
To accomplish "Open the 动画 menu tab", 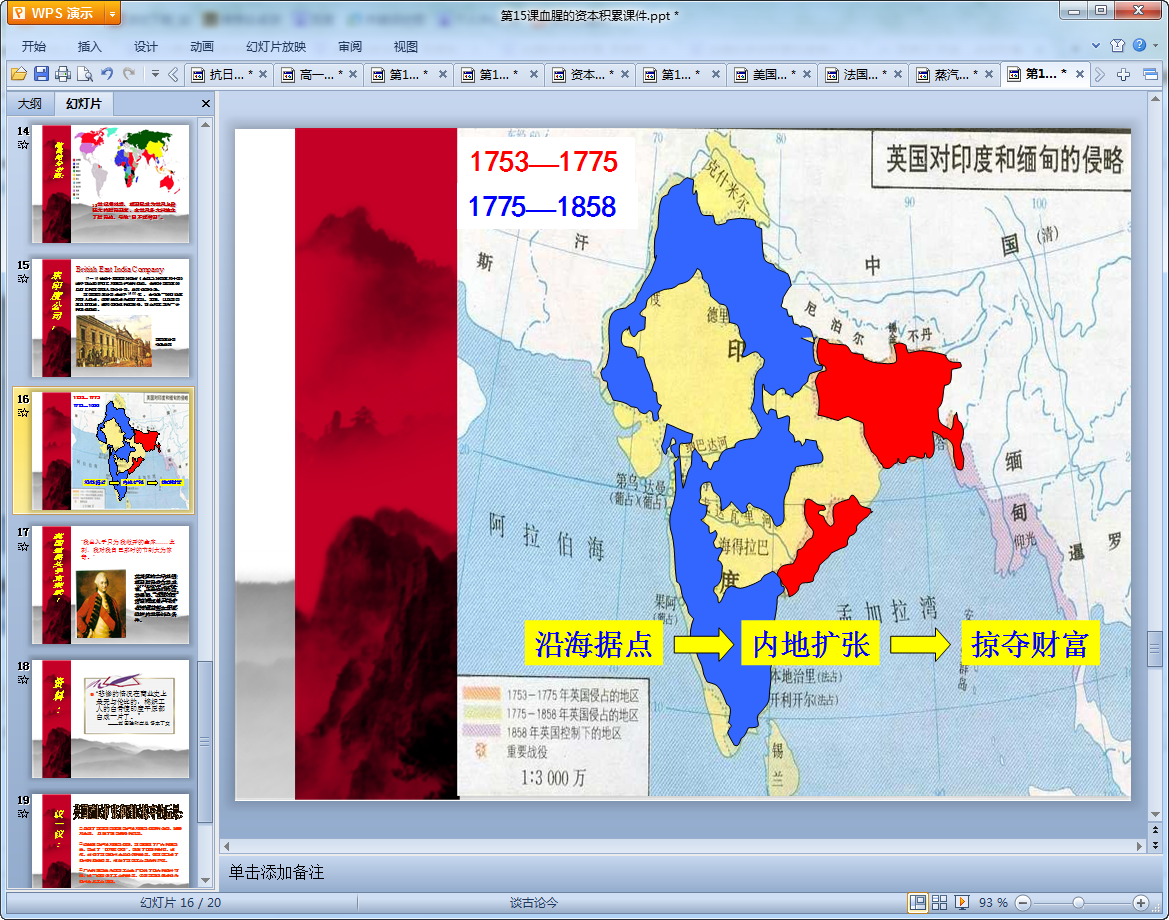I will click(x=201, y=46).
